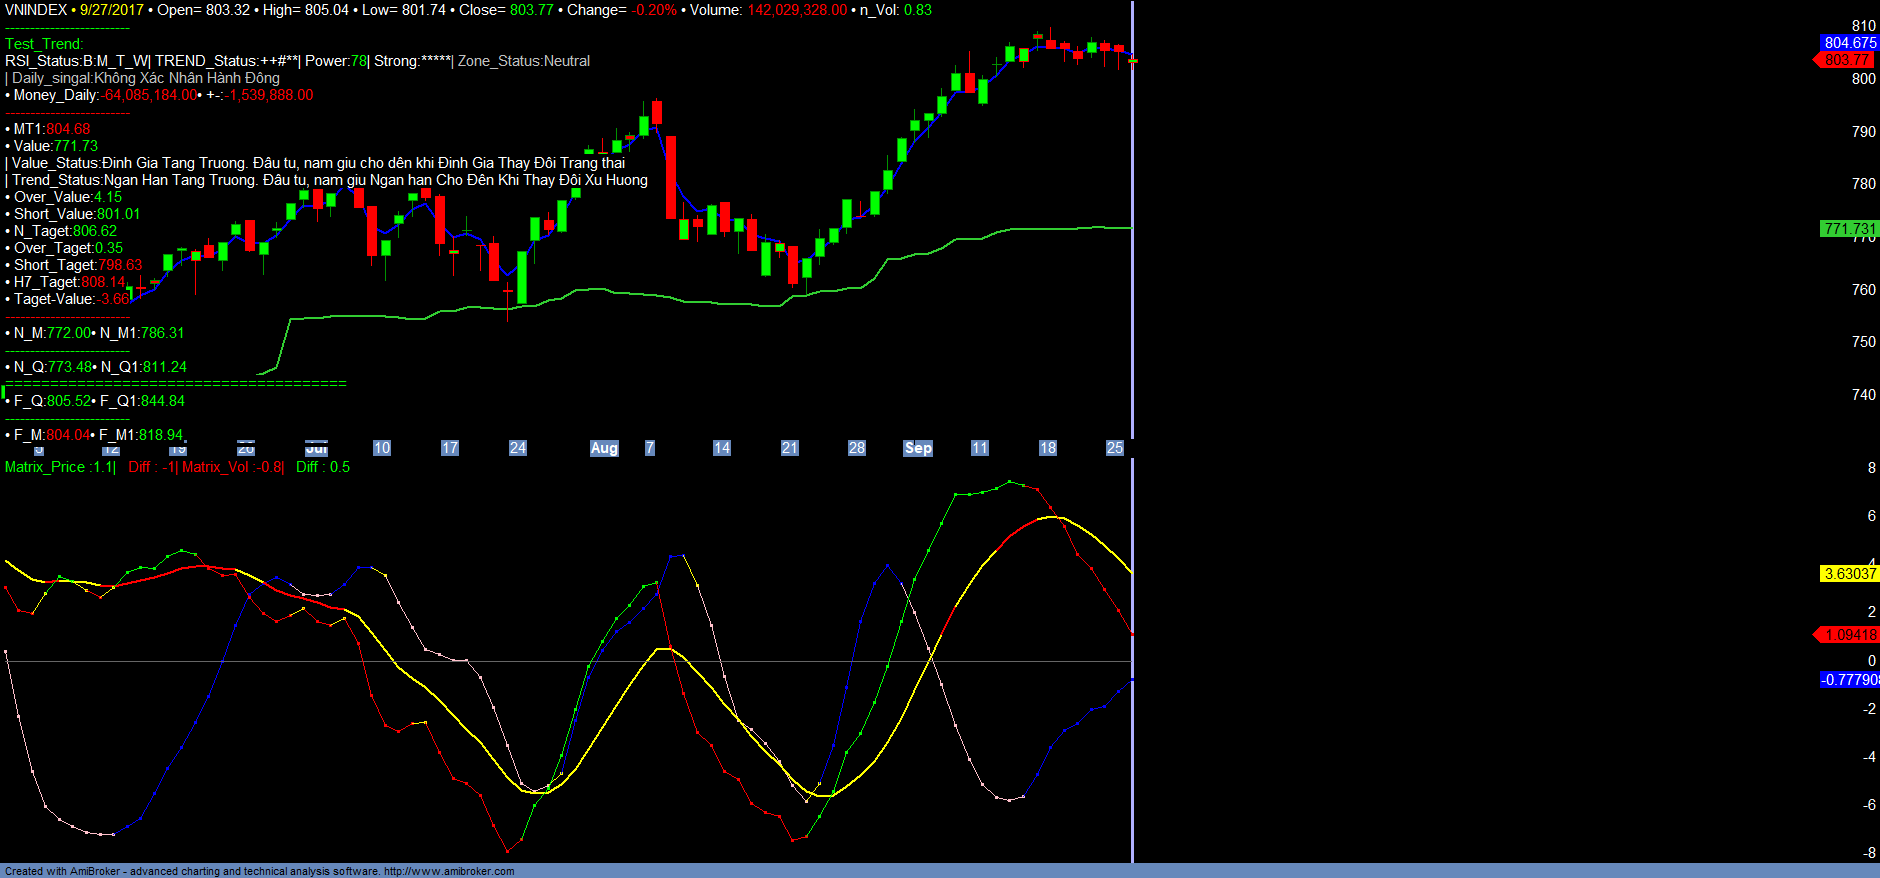Select the blue 804.675 price tag

click(x=1849, y=43)
